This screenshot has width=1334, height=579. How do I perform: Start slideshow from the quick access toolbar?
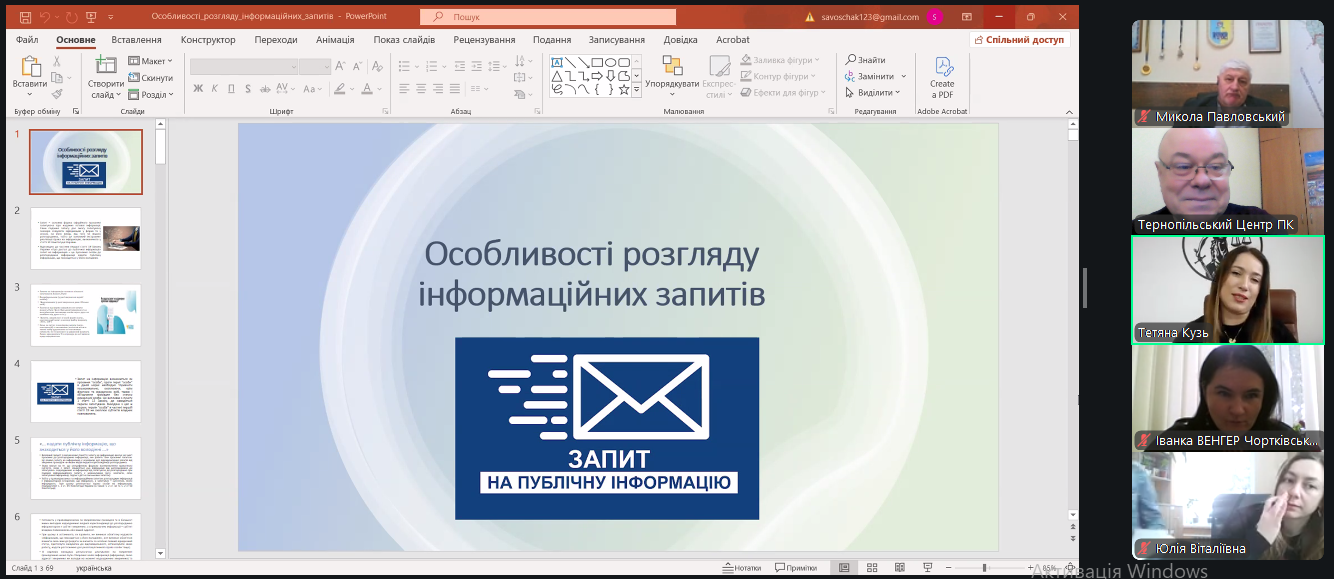tap(92, 17)
